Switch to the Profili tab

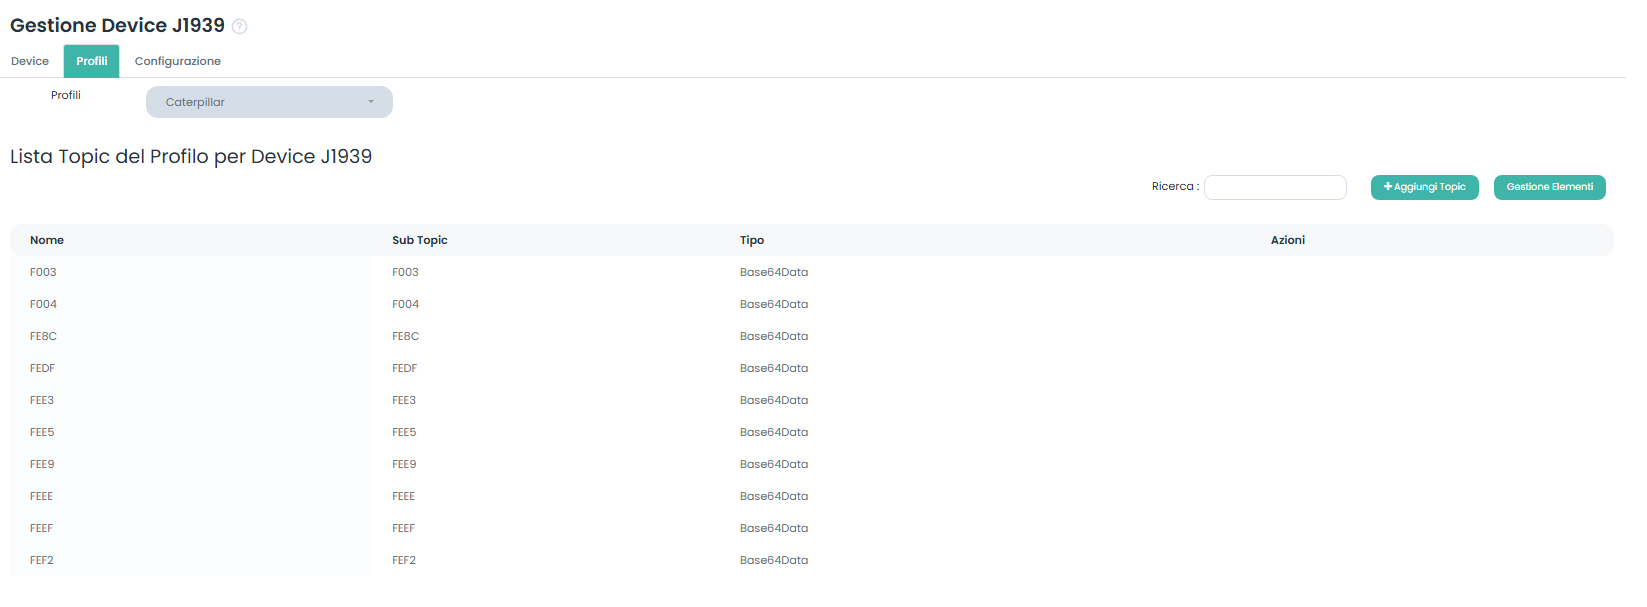91,61
